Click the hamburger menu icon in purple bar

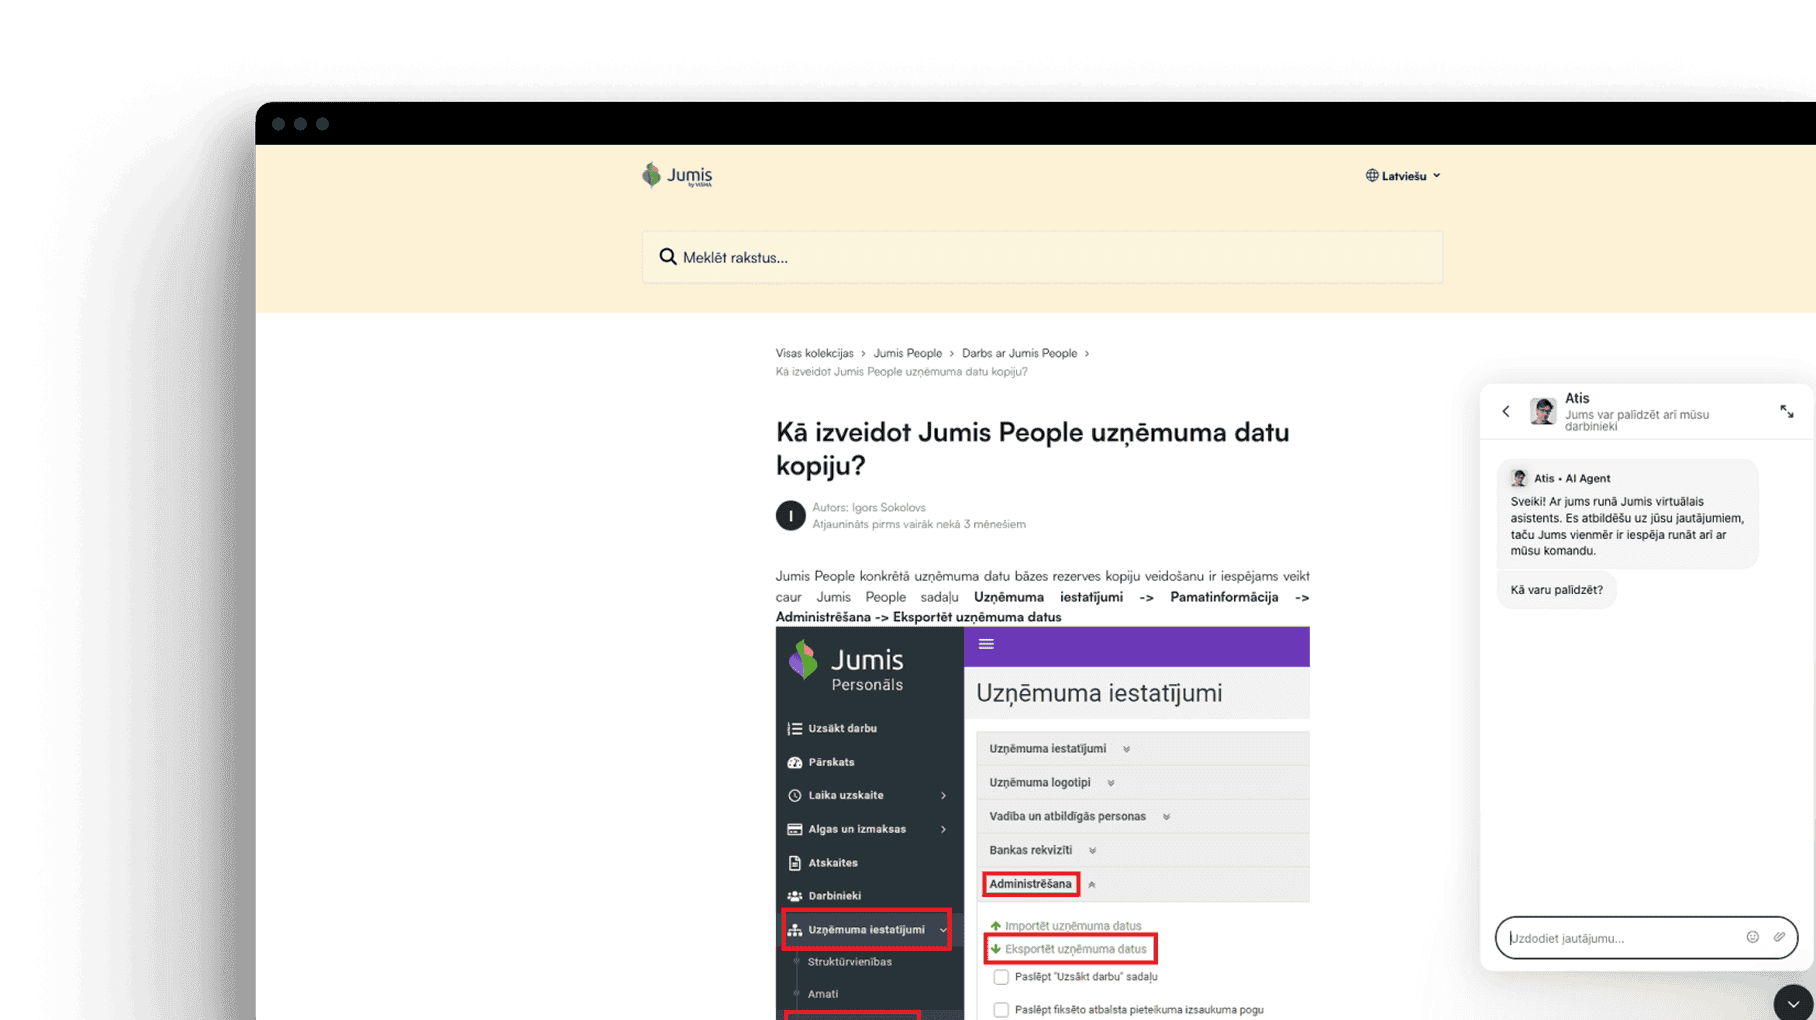(986, 644)
